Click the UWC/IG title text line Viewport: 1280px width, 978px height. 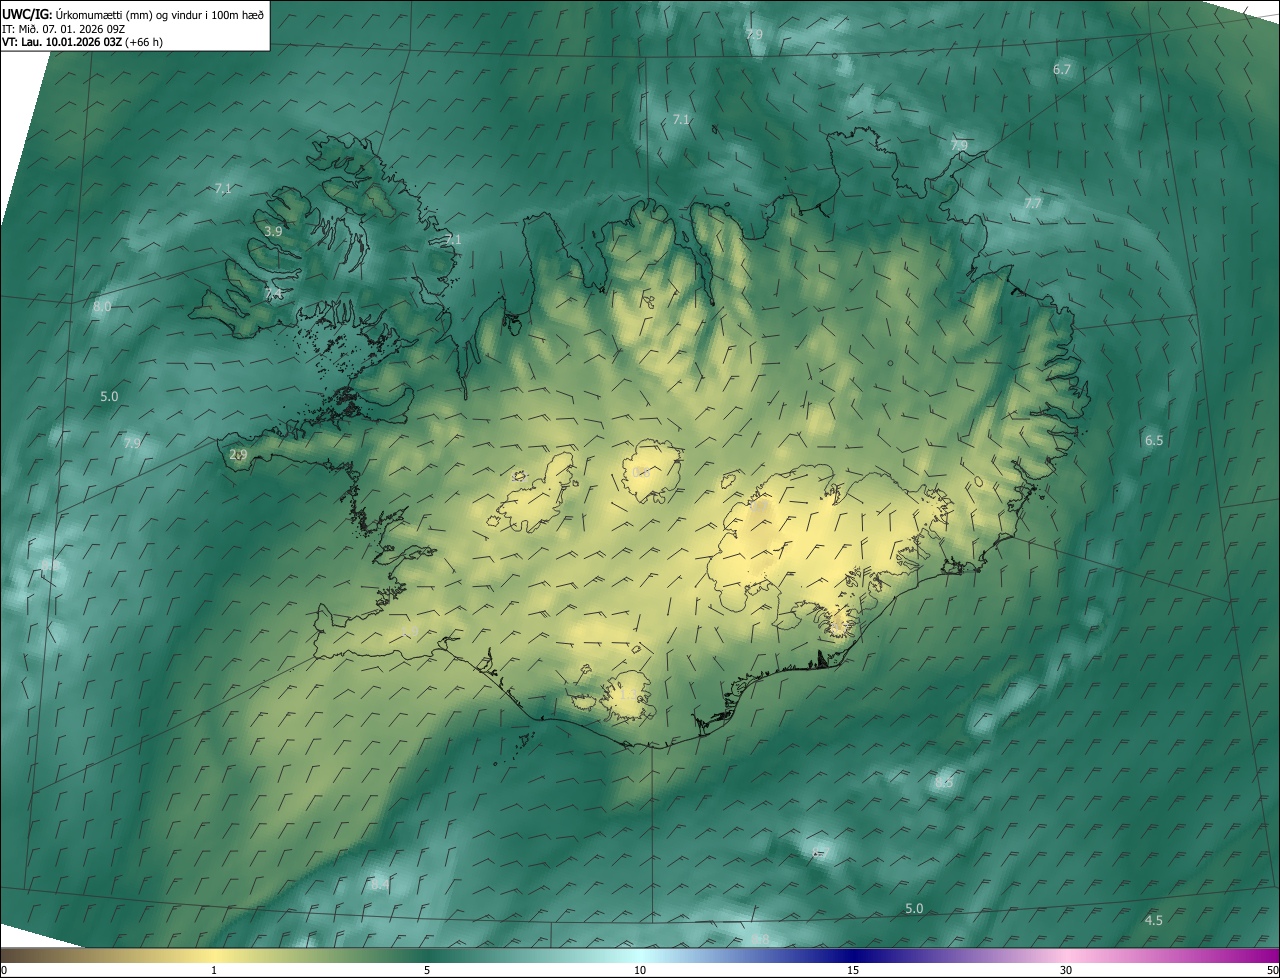coord(133,14)
